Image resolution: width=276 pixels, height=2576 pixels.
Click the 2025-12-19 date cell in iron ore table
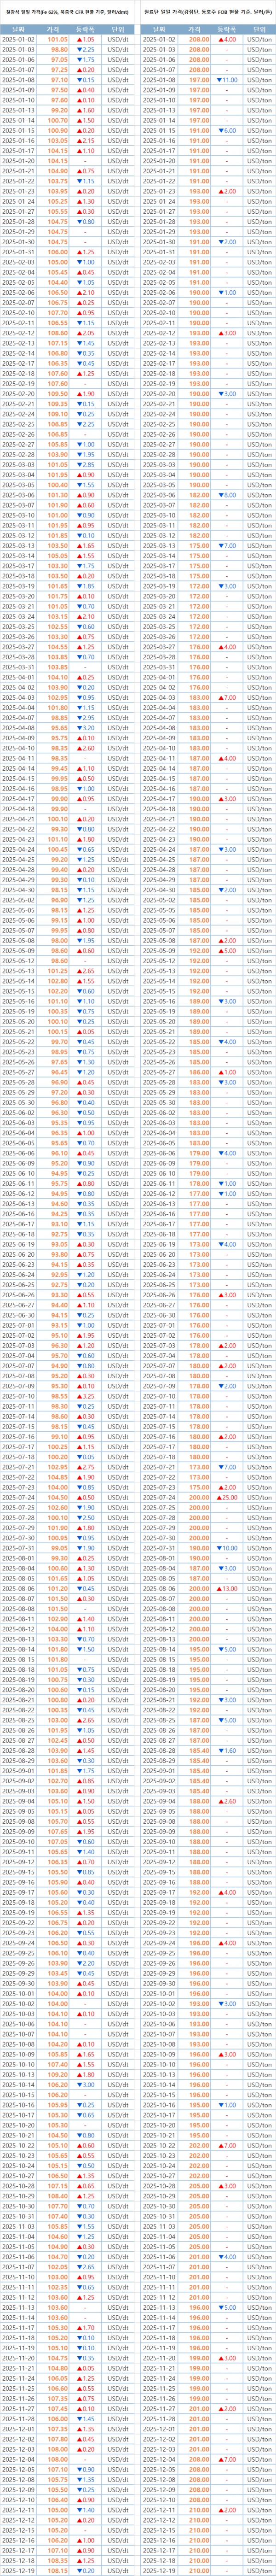19,2570
